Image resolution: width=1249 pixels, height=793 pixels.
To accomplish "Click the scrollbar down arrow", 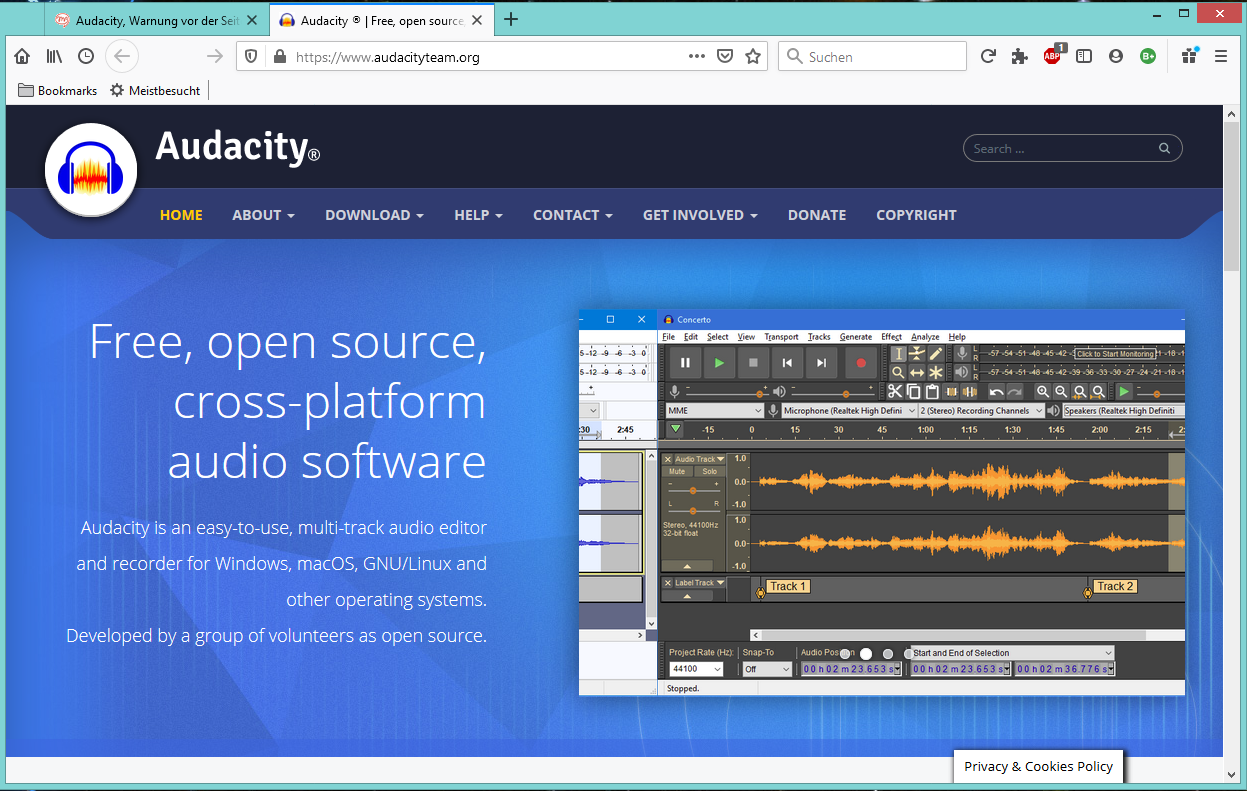I will [1231, 775].
